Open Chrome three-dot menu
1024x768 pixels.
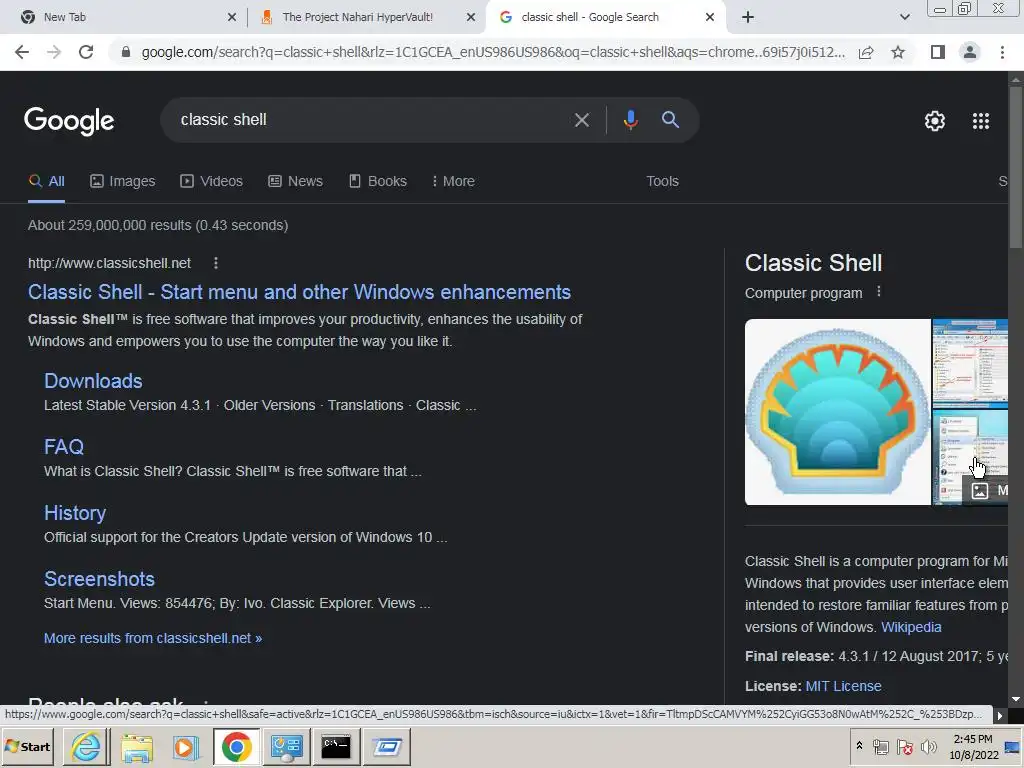(x=1002, y=52)
